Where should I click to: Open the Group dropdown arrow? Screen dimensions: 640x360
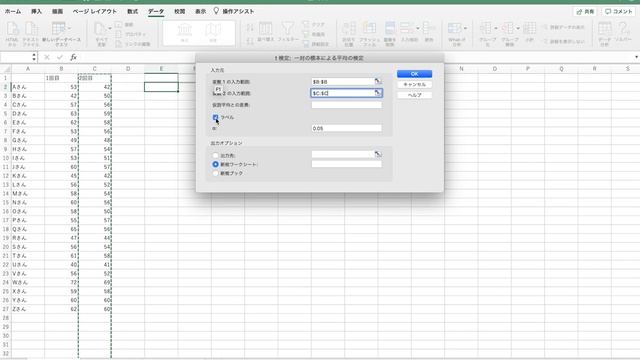496,28
